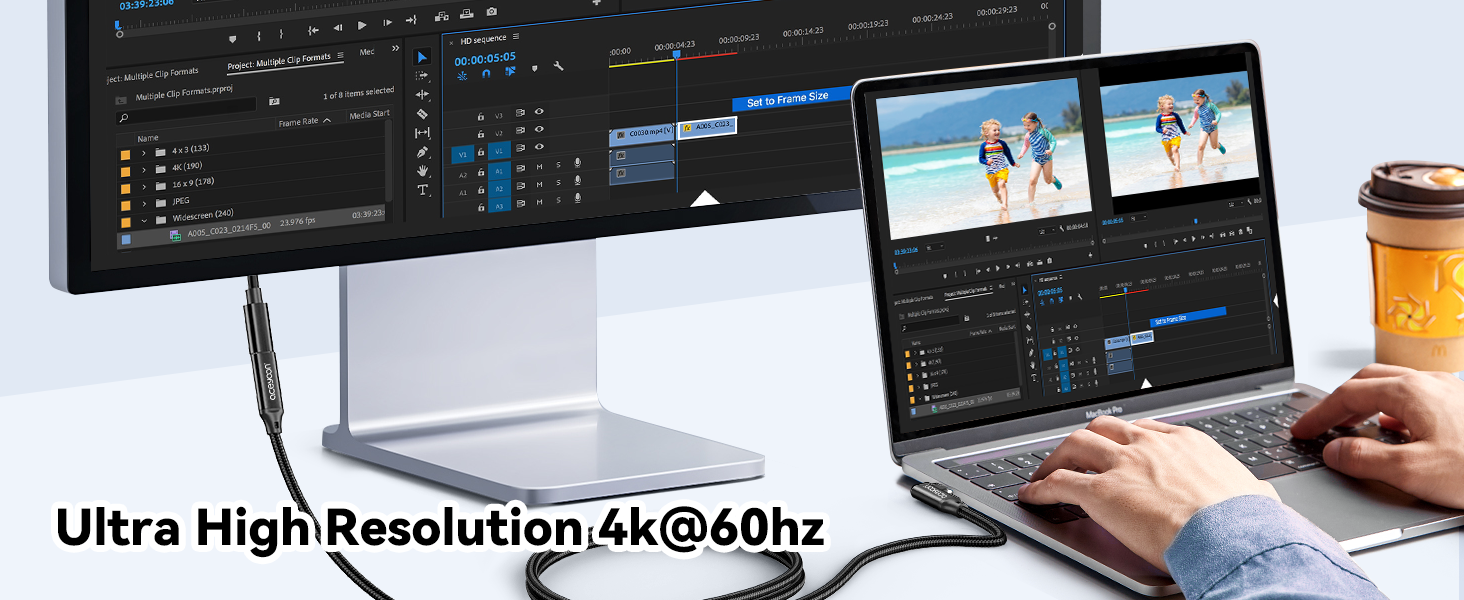Click the Insert icon left of the camera
This screenshot has height=600, width=1464.
(441, 16)
